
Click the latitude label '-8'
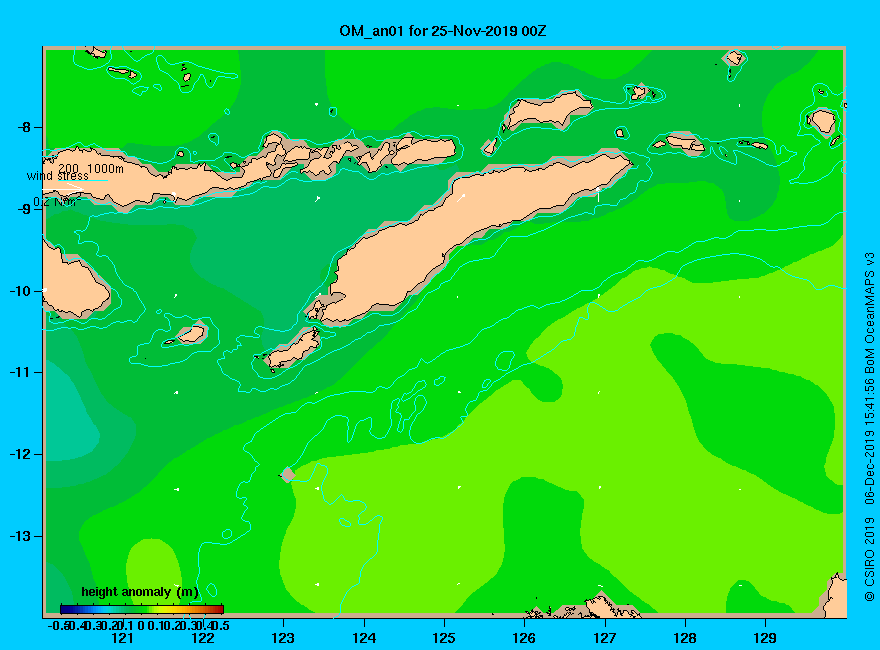(24, 127)
